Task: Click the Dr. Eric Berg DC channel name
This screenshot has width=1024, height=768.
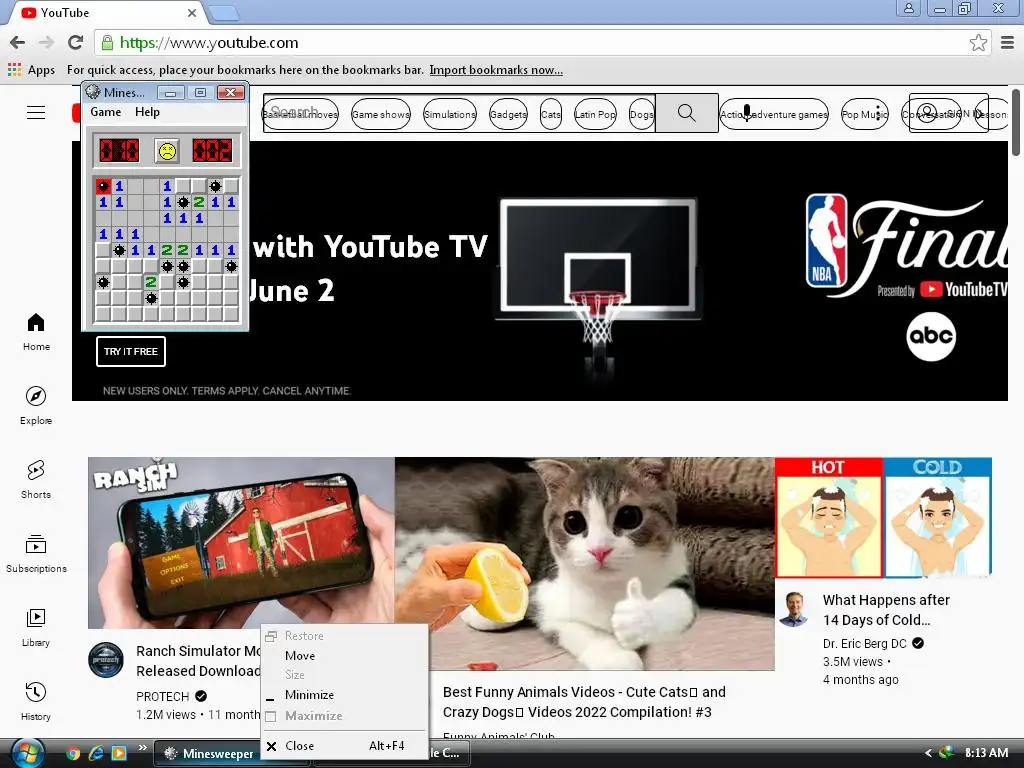Action: coord(865,643)
